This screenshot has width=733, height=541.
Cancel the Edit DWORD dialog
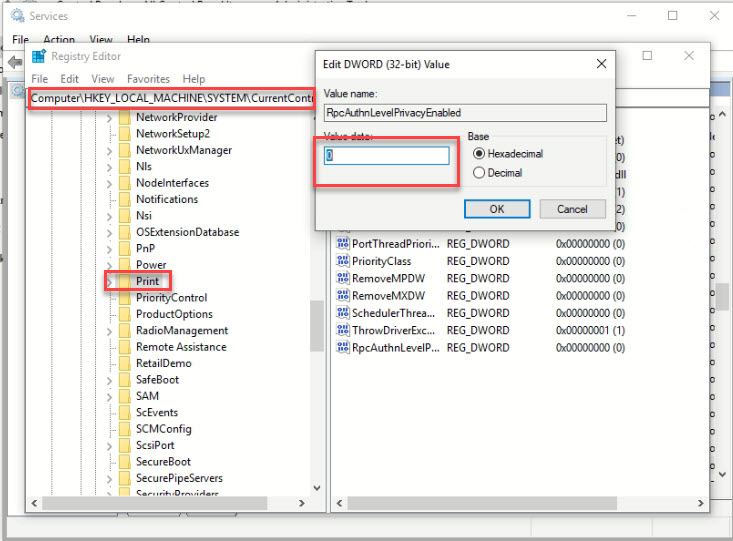click(x=572, y=209)
